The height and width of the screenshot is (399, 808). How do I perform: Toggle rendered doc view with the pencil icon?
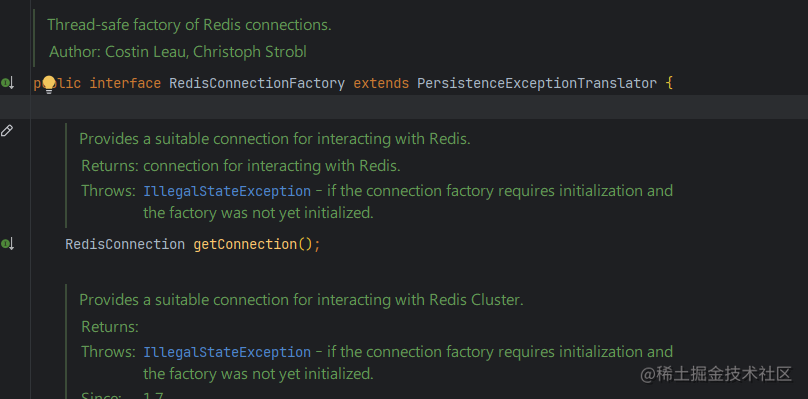[x=7, y=130]
